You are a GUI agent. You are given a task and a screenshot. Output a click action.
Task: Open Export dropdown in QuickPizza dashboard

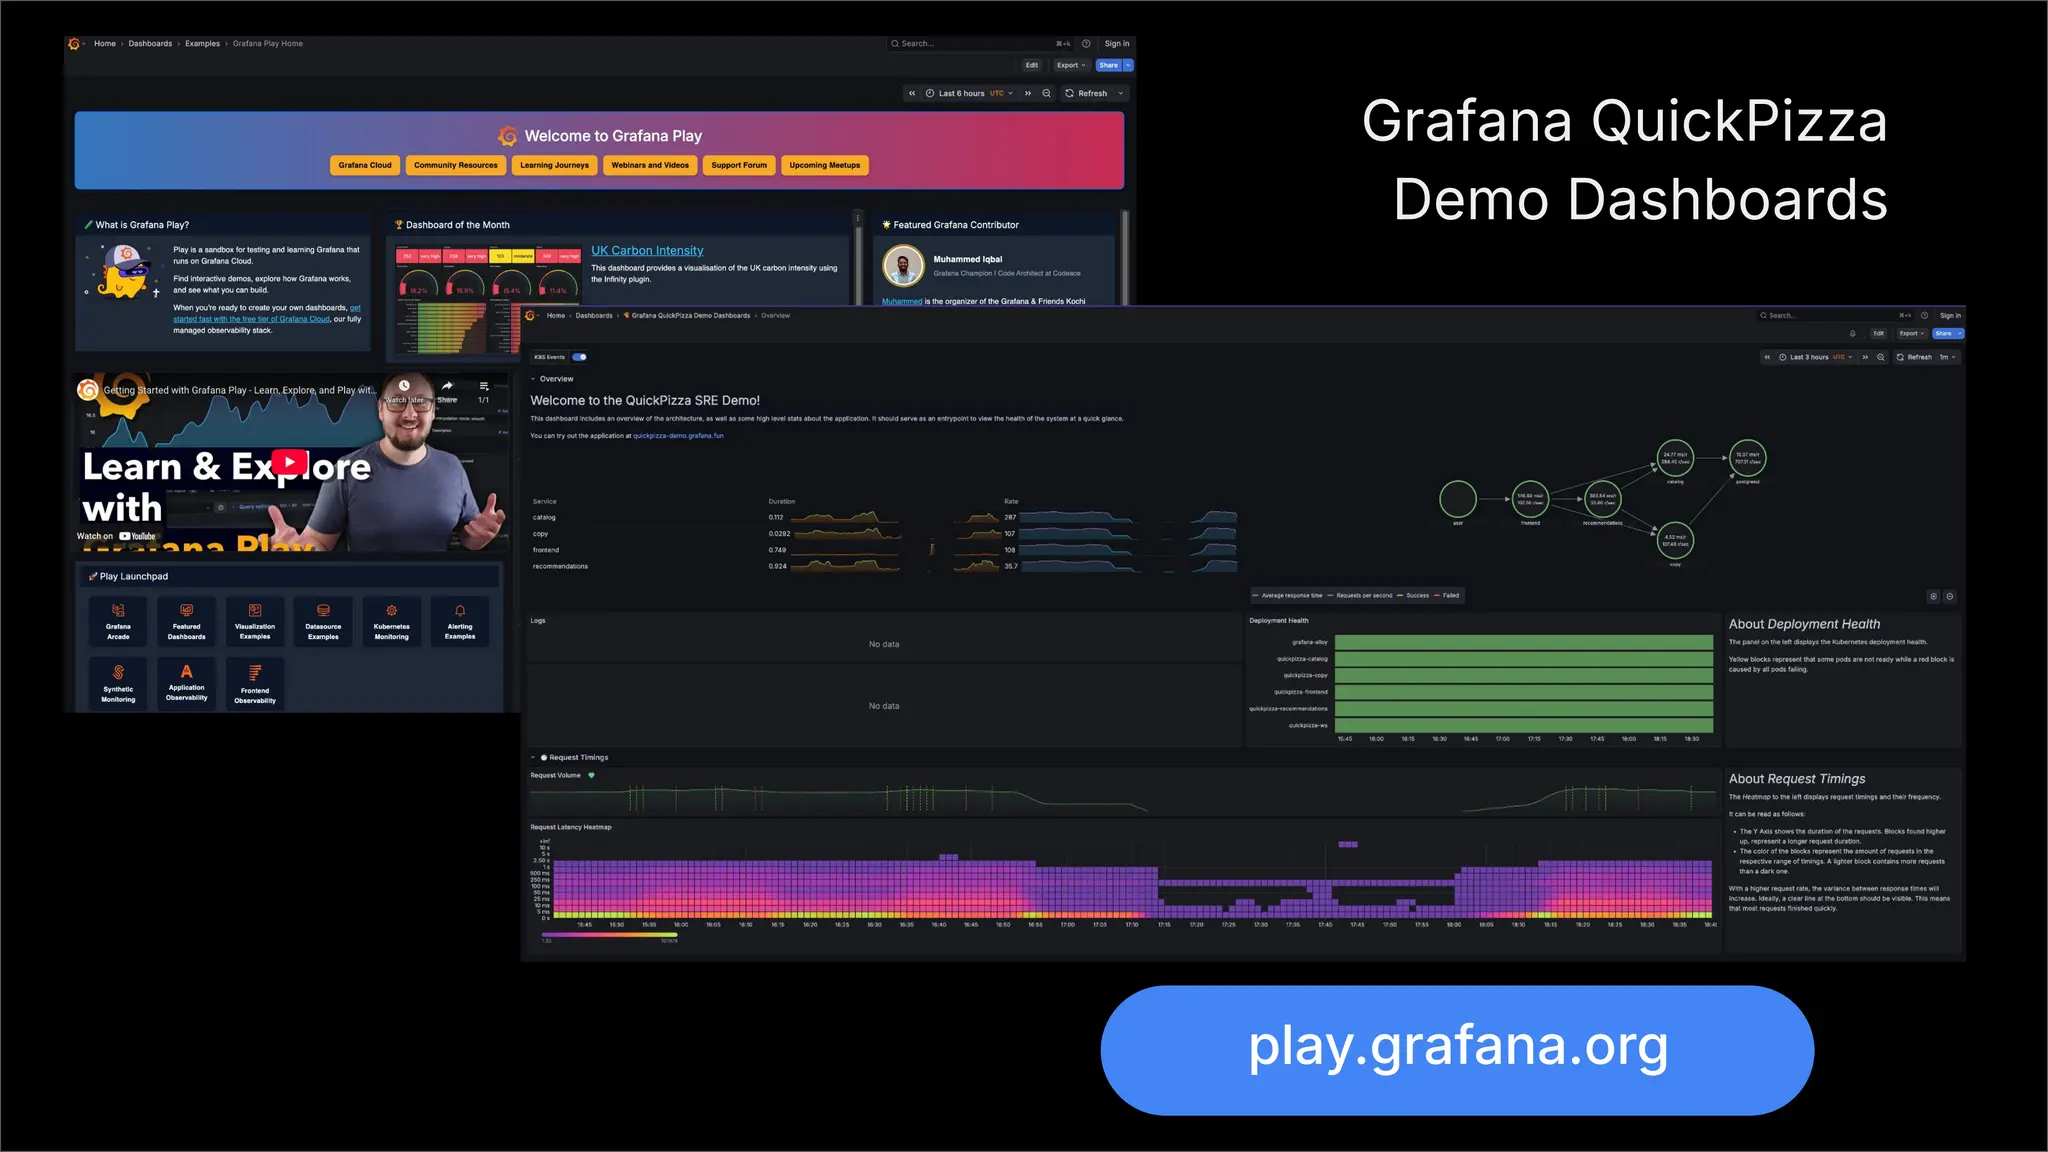tap(1912, 333)
